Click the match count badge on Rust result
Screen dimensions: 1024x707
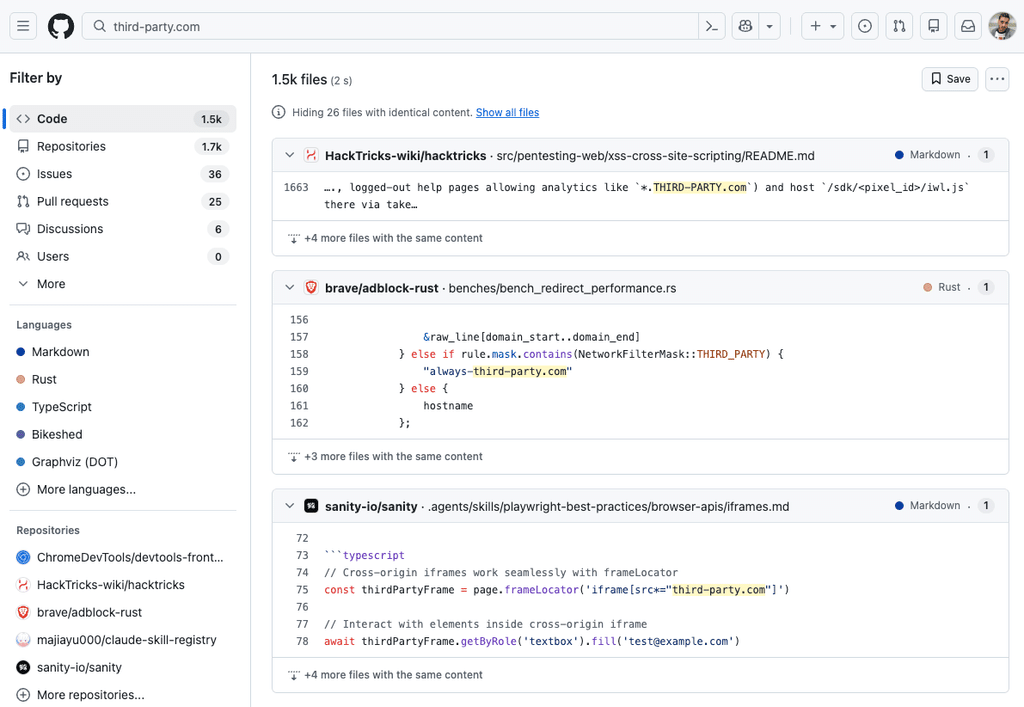tap(985, 287)
